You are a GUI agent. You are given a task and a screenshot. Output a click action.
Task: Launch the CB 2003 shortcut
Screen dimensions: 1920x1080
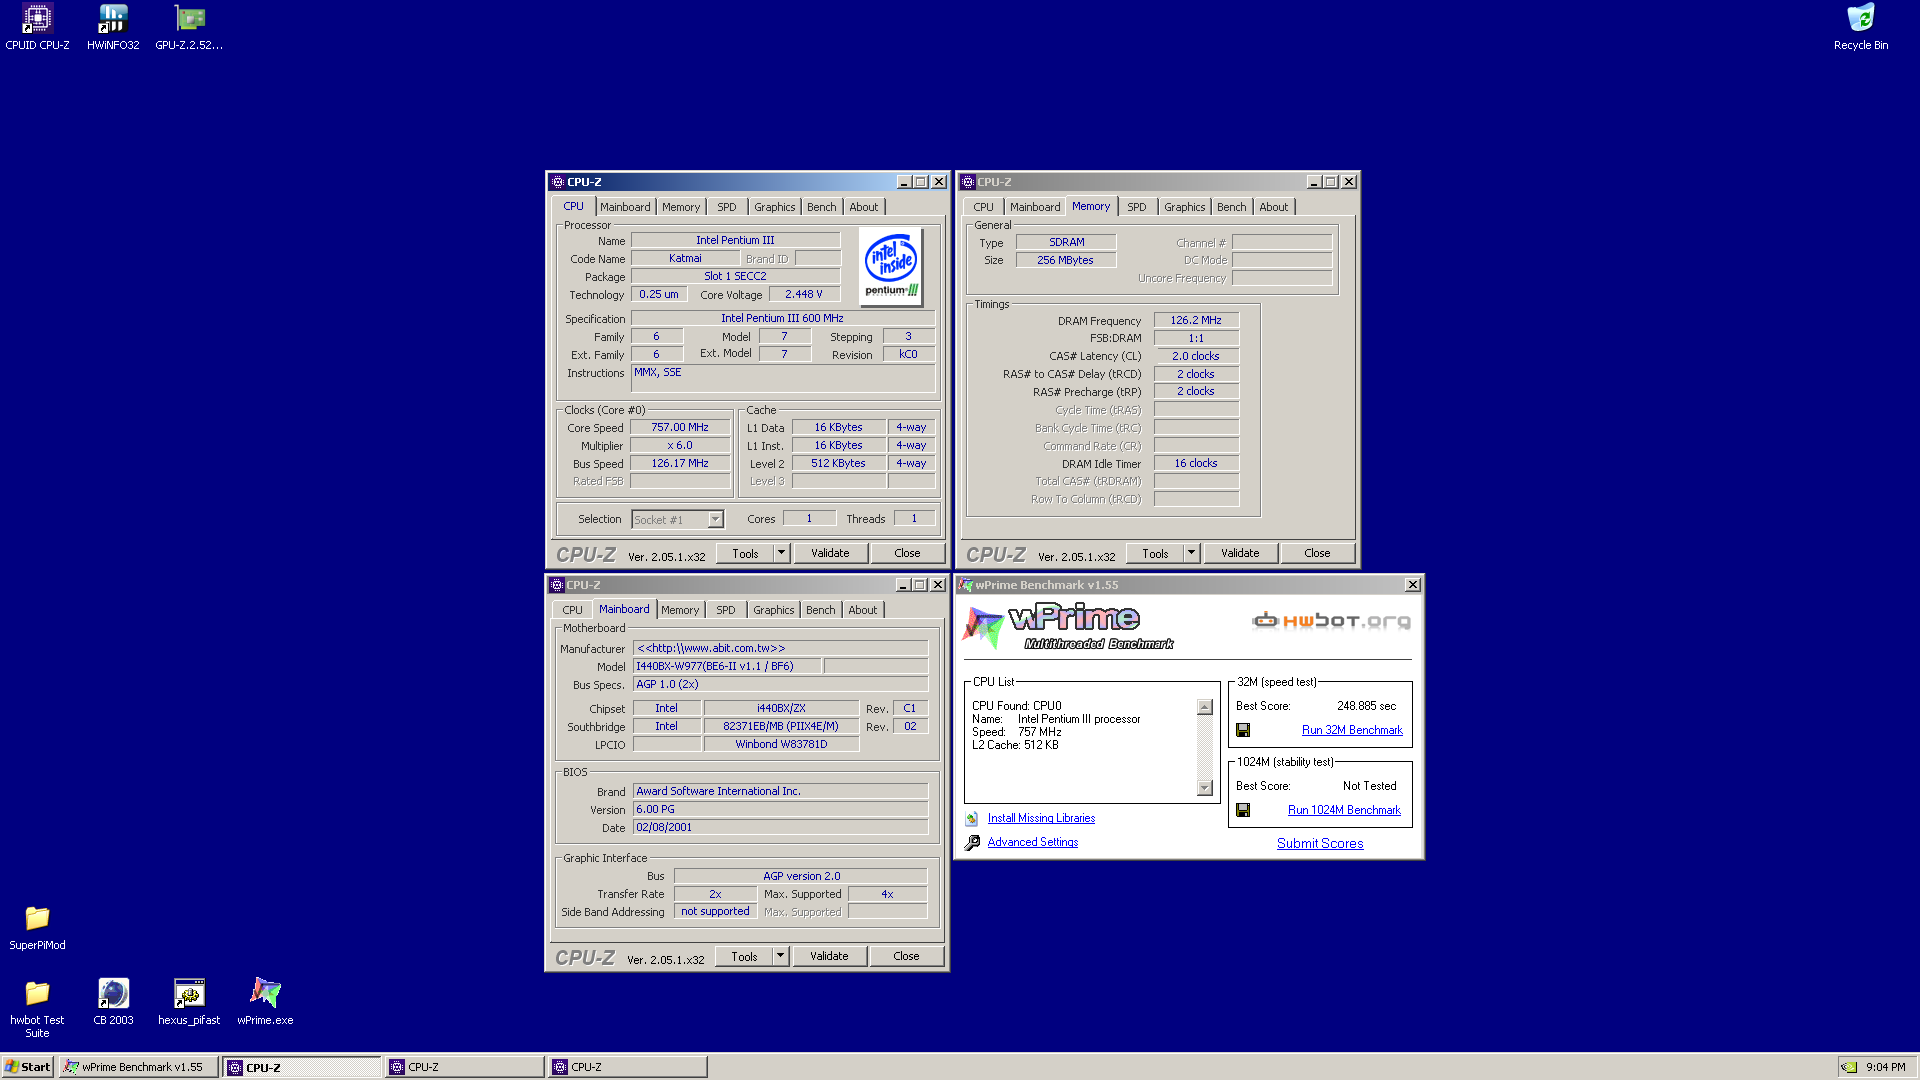[113, 1002]
